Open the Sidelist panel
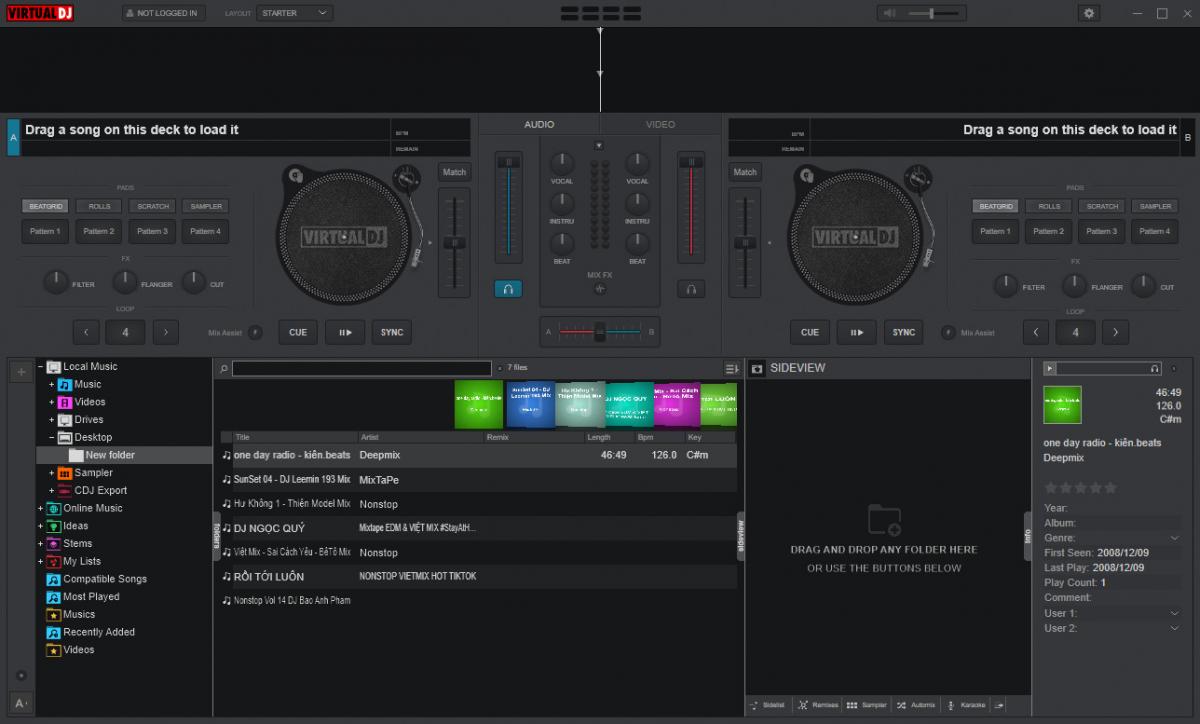 tap(768, 705)
